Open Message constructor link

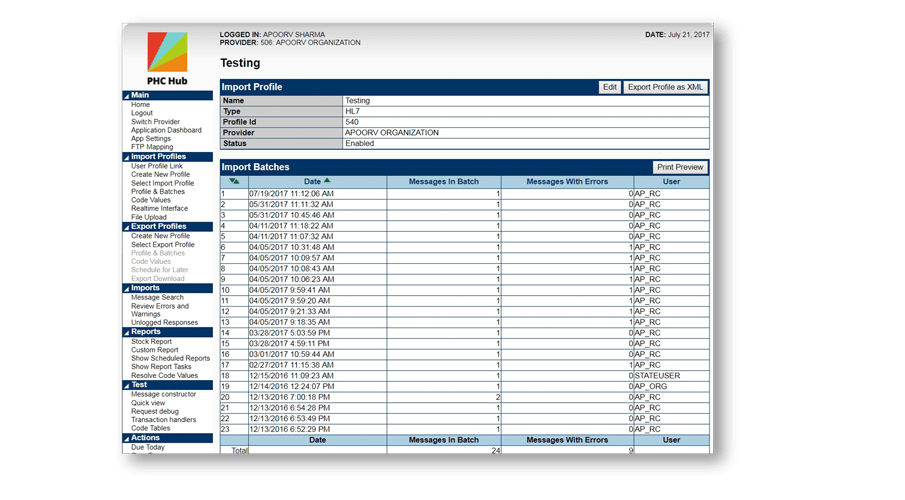(x=163, y=394)
